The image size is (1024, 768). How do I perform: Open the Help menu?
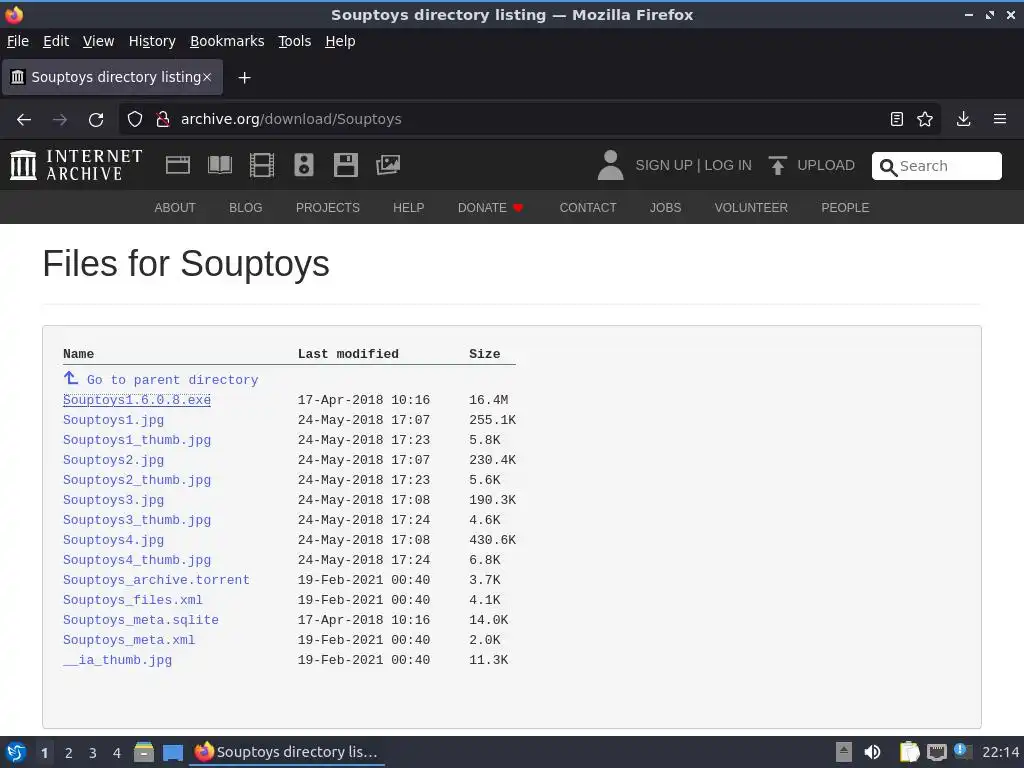340,41
